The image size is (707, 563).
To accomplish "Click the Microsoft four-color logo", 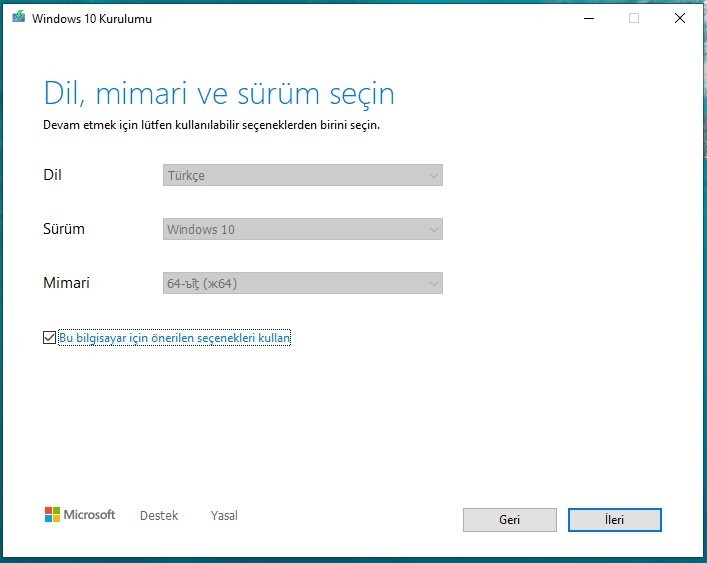I will pos(52,514).
